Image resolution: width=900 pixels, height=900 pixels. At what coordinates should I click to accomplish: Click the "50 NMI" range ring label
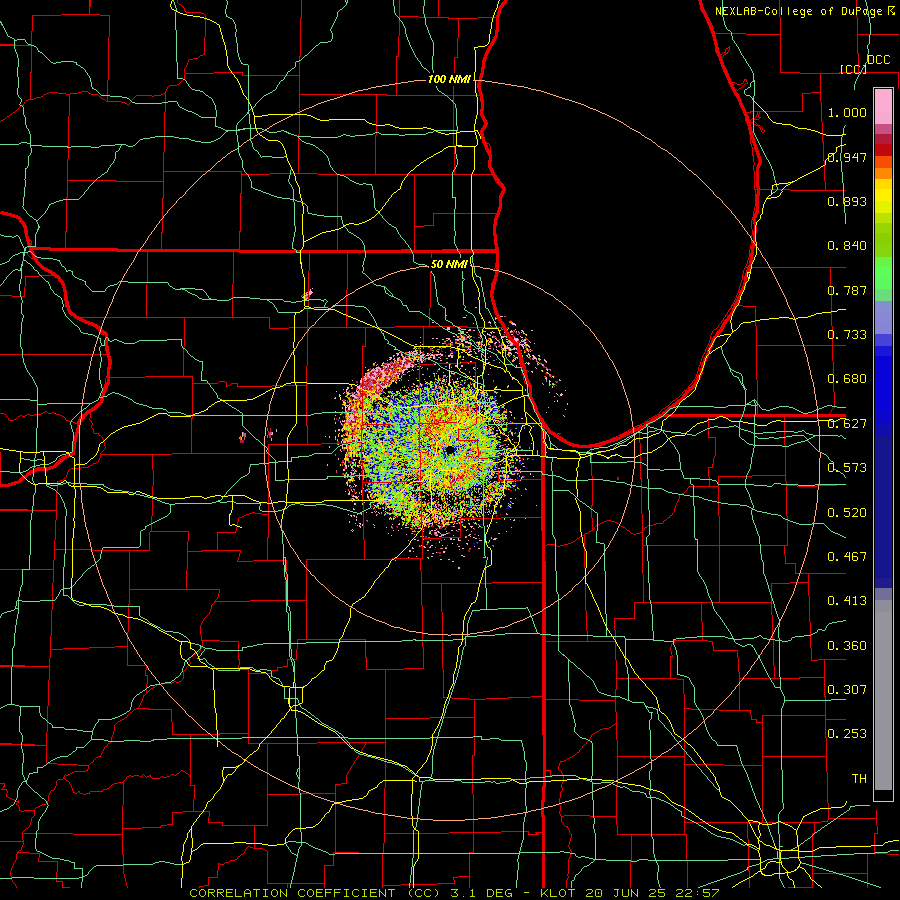point(449,264)
